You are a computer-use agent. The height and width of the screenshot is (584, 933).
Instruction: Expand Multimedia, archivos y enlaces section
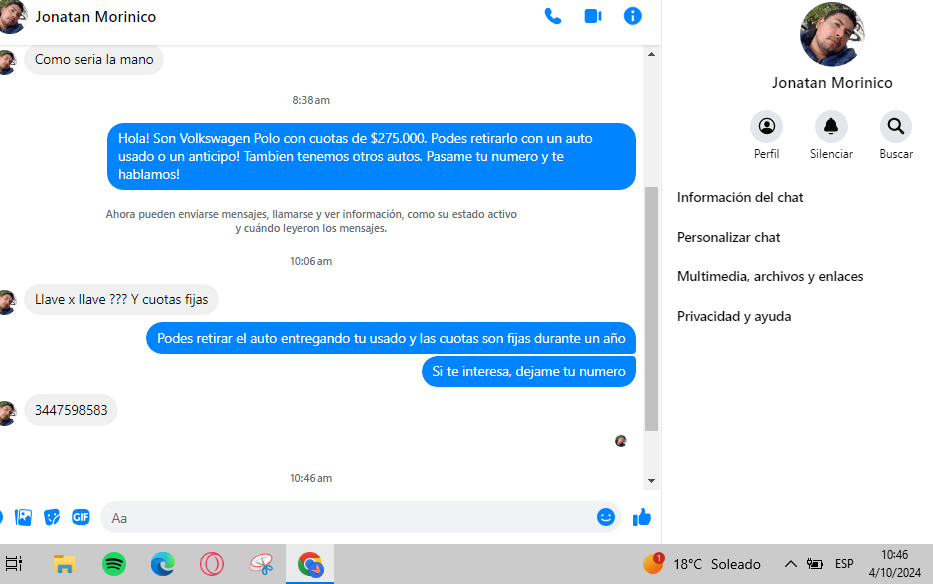pyautogui.click(x=770, y=277)
